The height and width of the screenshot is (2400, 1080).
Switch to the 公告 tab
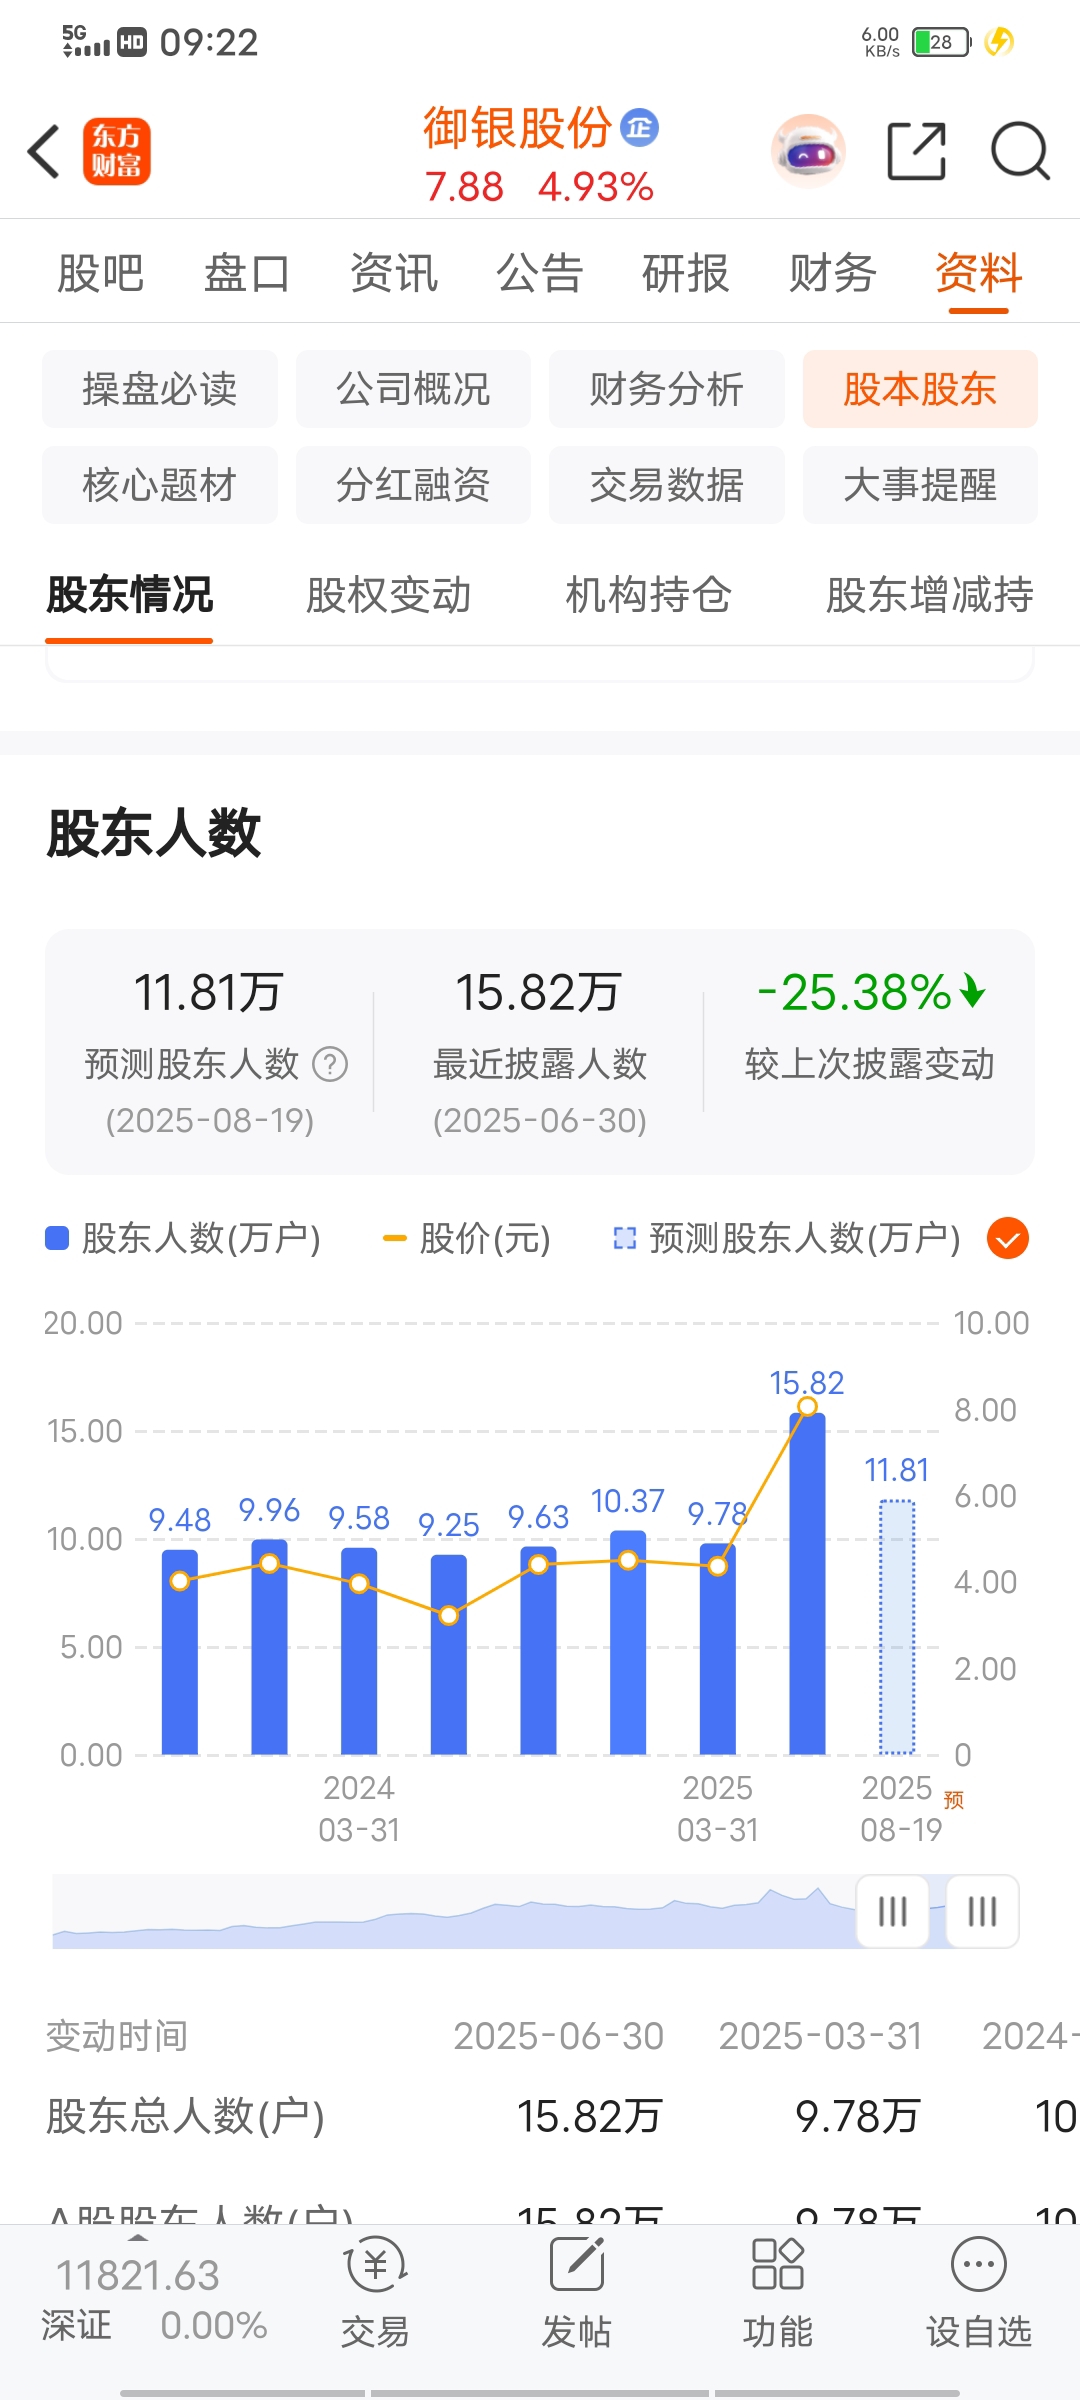(x=540, y=273)
